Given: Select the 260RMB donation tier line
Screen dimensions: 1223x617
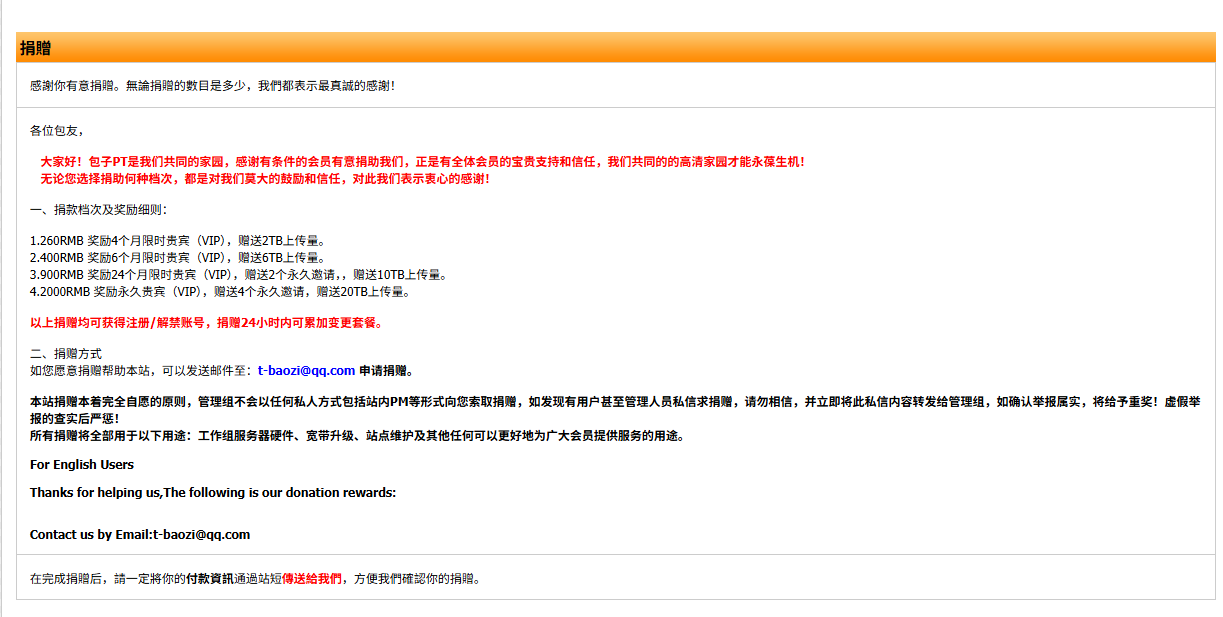Looking at the screenshot, I should (178, 241).
